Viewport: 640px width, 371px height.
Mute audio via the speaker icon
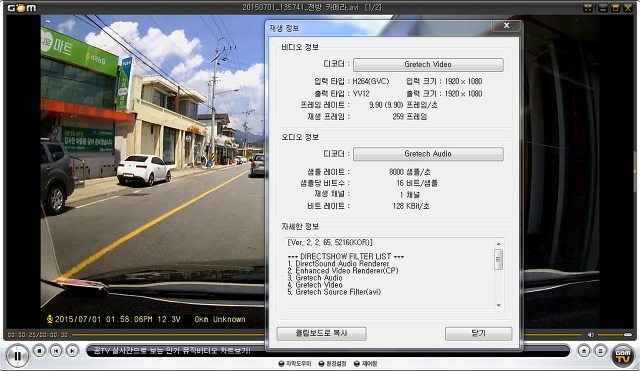[591, 335]
